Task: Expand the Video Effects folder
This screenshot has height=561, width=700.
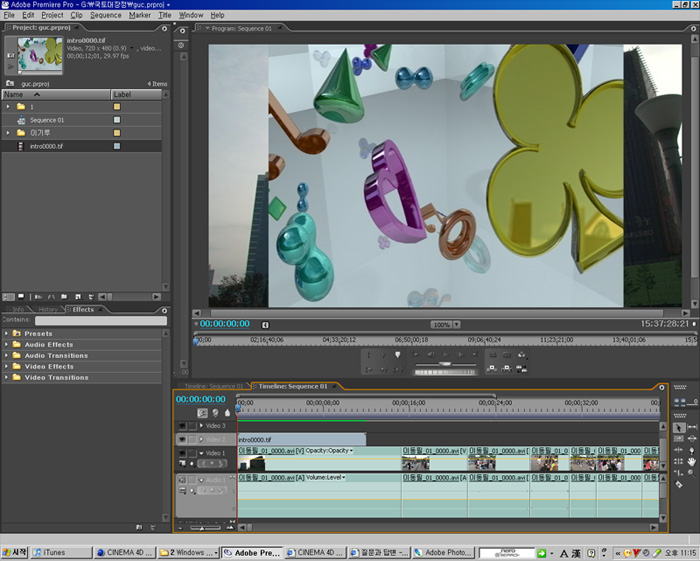Action: (6, 366)
